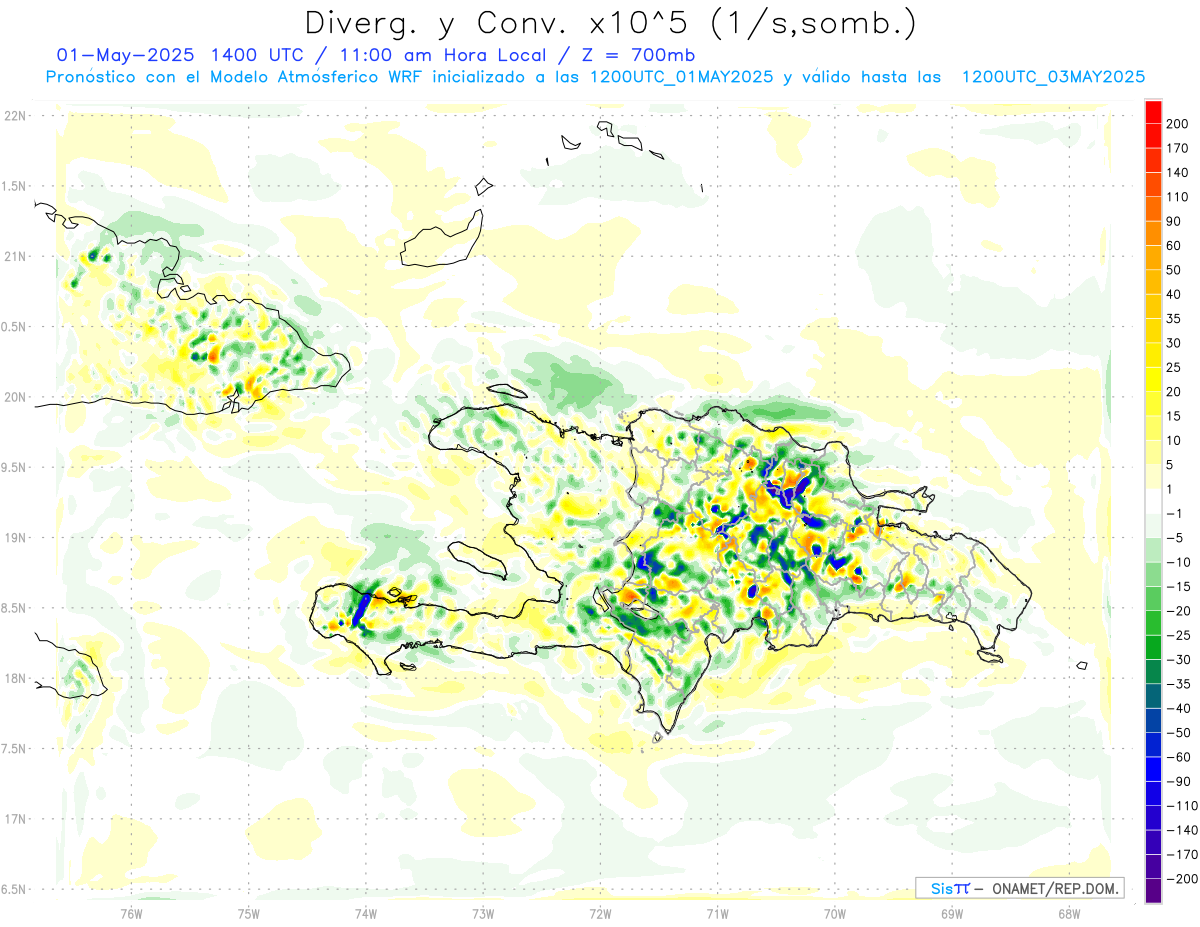Click the positive '140' colorbar value
The width and height of the screenshot is (1200, 927).
1179,173
